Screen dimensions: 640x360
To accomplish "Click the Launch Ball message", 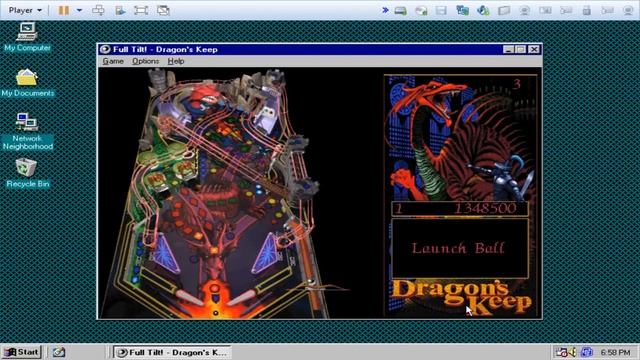I will click(x=458, y=248).
